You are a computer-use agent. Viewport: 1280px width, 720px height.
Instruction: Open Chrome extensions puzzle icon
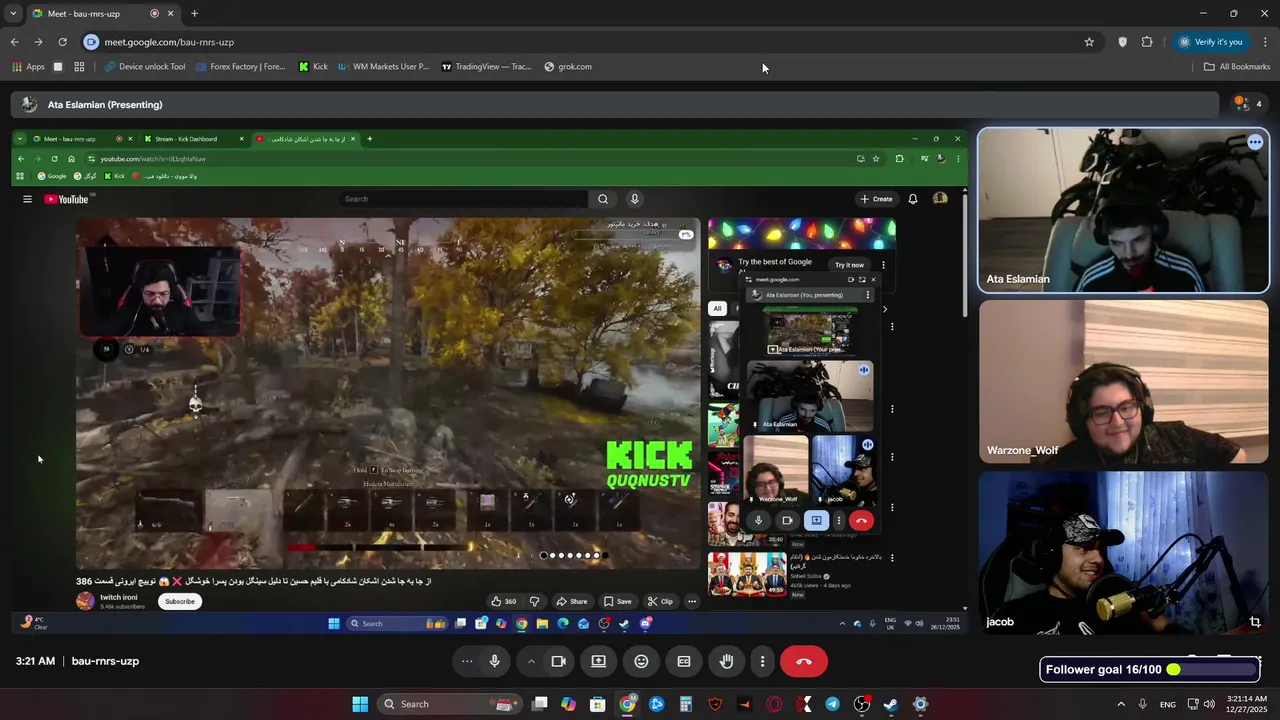click(1147, 42)
